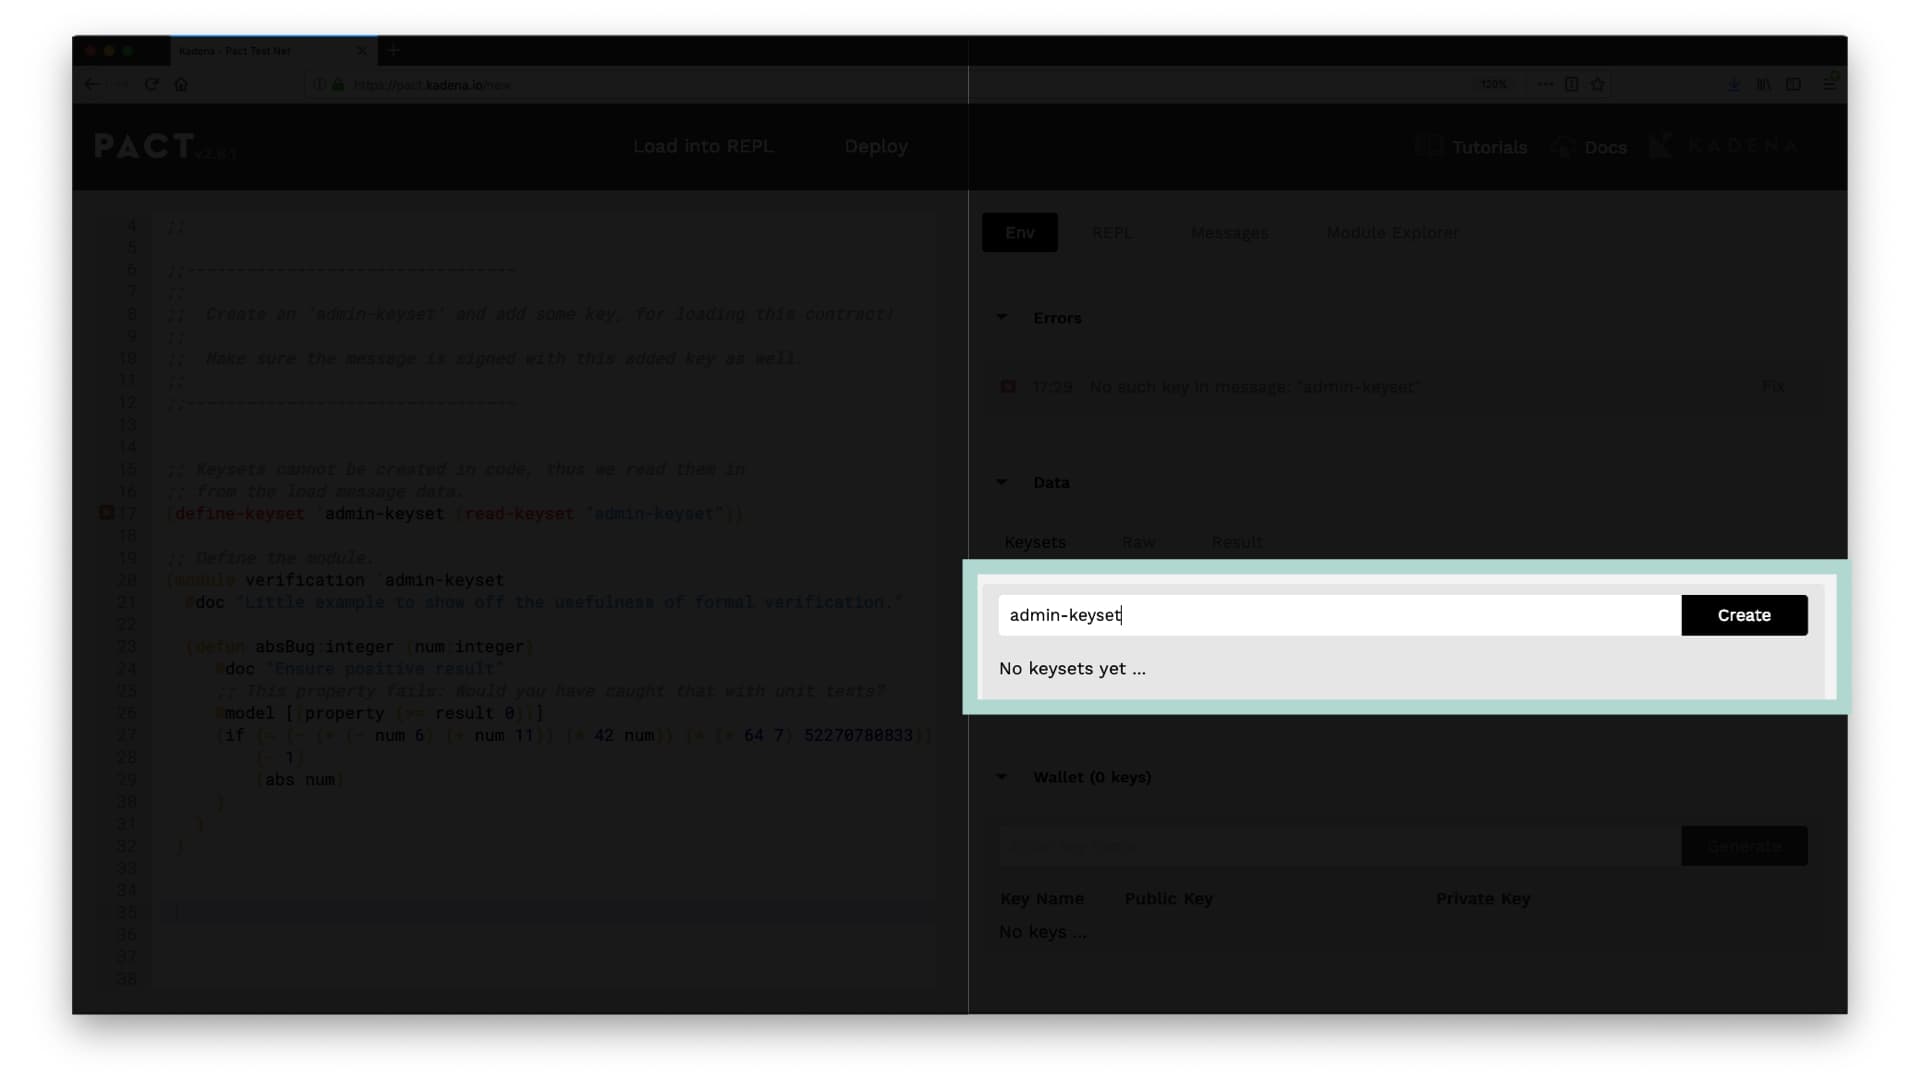Click the reader/pocket icon in address bar
Viewport: 1920px width, 1080px height.
1571,85
